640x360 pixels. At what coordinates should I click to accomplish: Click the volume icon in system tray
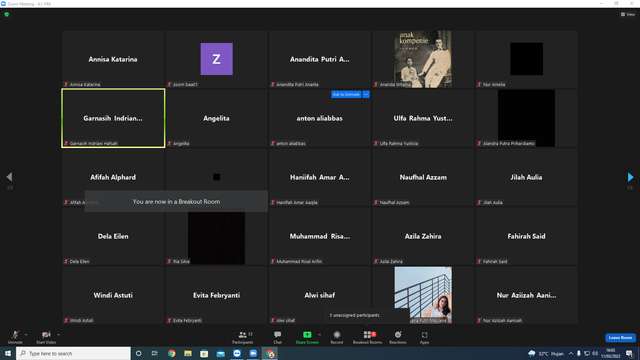pyautogui.click(x=595, y=353)
